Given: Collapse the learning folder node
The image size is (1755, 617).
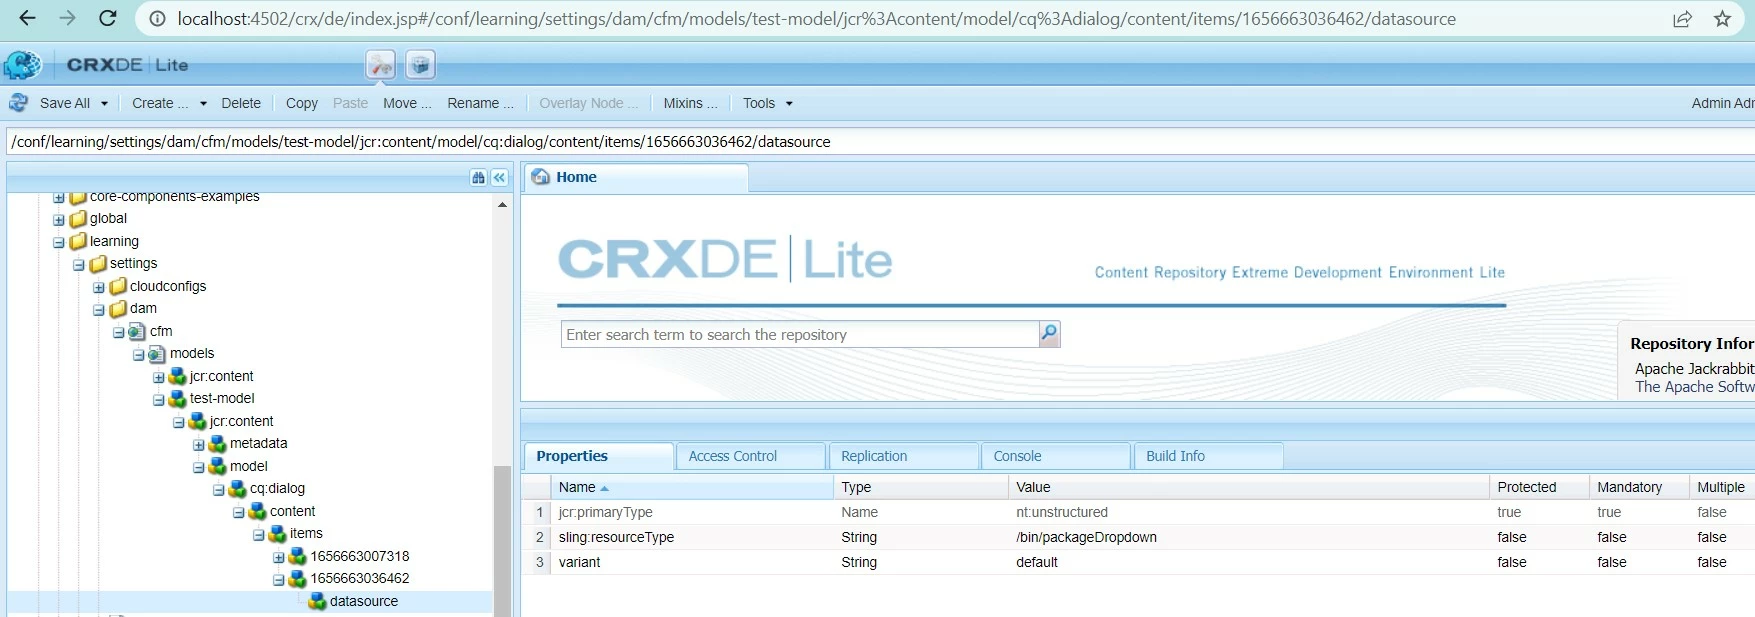Looking at the screenshot, I should (59, 242).
